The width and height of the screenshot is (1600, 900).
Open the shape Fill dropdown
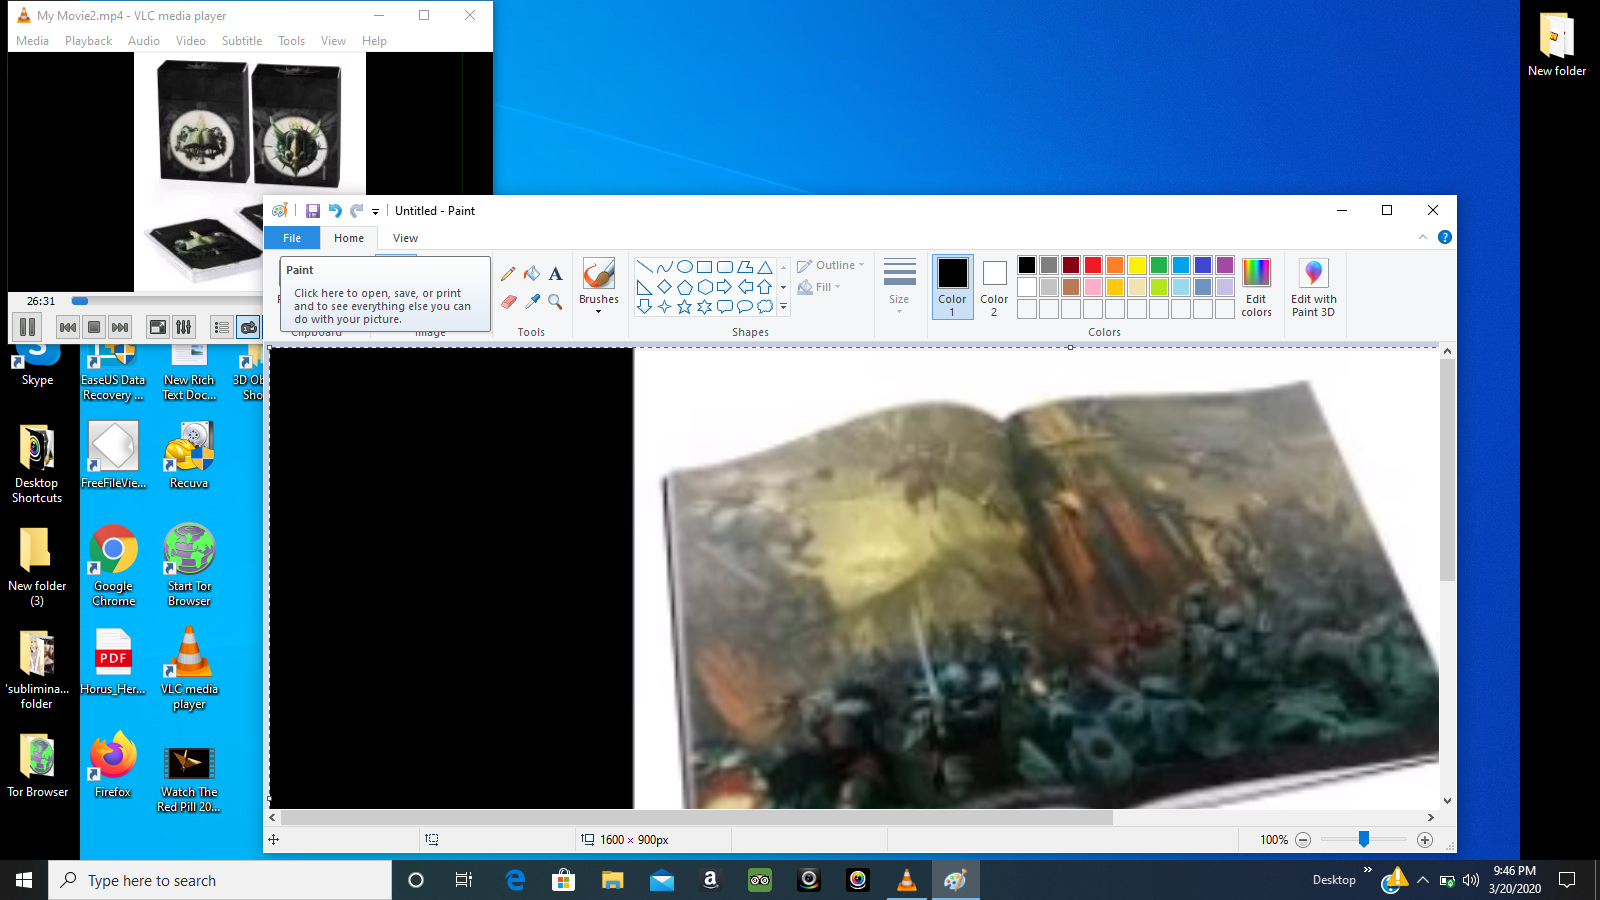[819, 287]
